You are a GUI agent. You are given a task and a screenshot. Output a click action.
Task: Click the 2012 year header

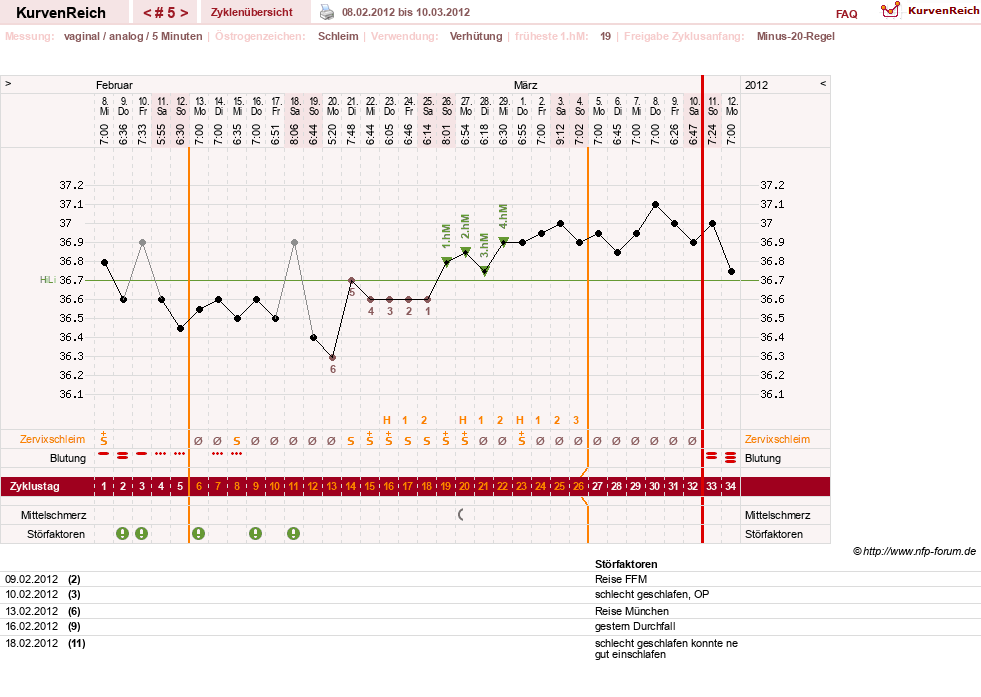(x=756, y=85)
